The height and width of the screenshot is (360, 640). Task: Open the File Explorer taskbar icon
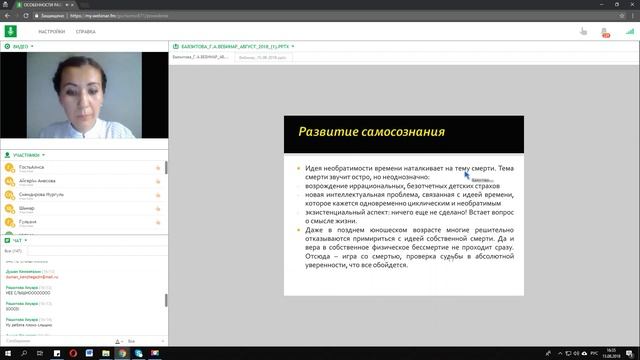(x=106, y=353)
